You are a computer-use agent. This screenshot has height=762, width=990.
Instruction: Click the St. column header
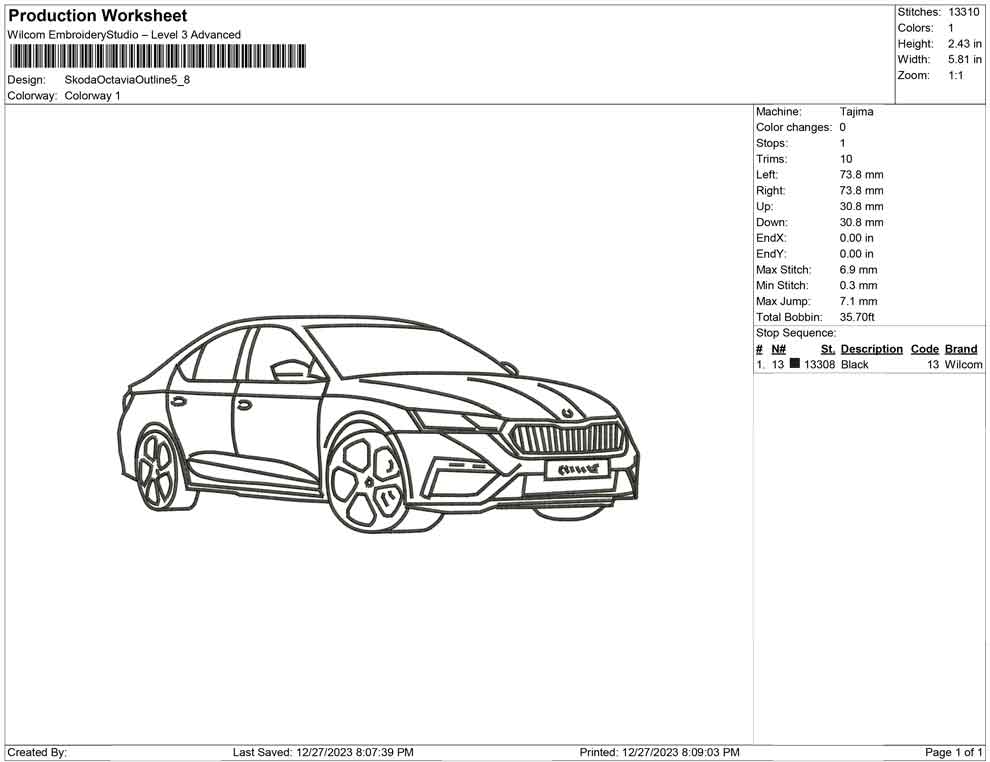point(828,348)
